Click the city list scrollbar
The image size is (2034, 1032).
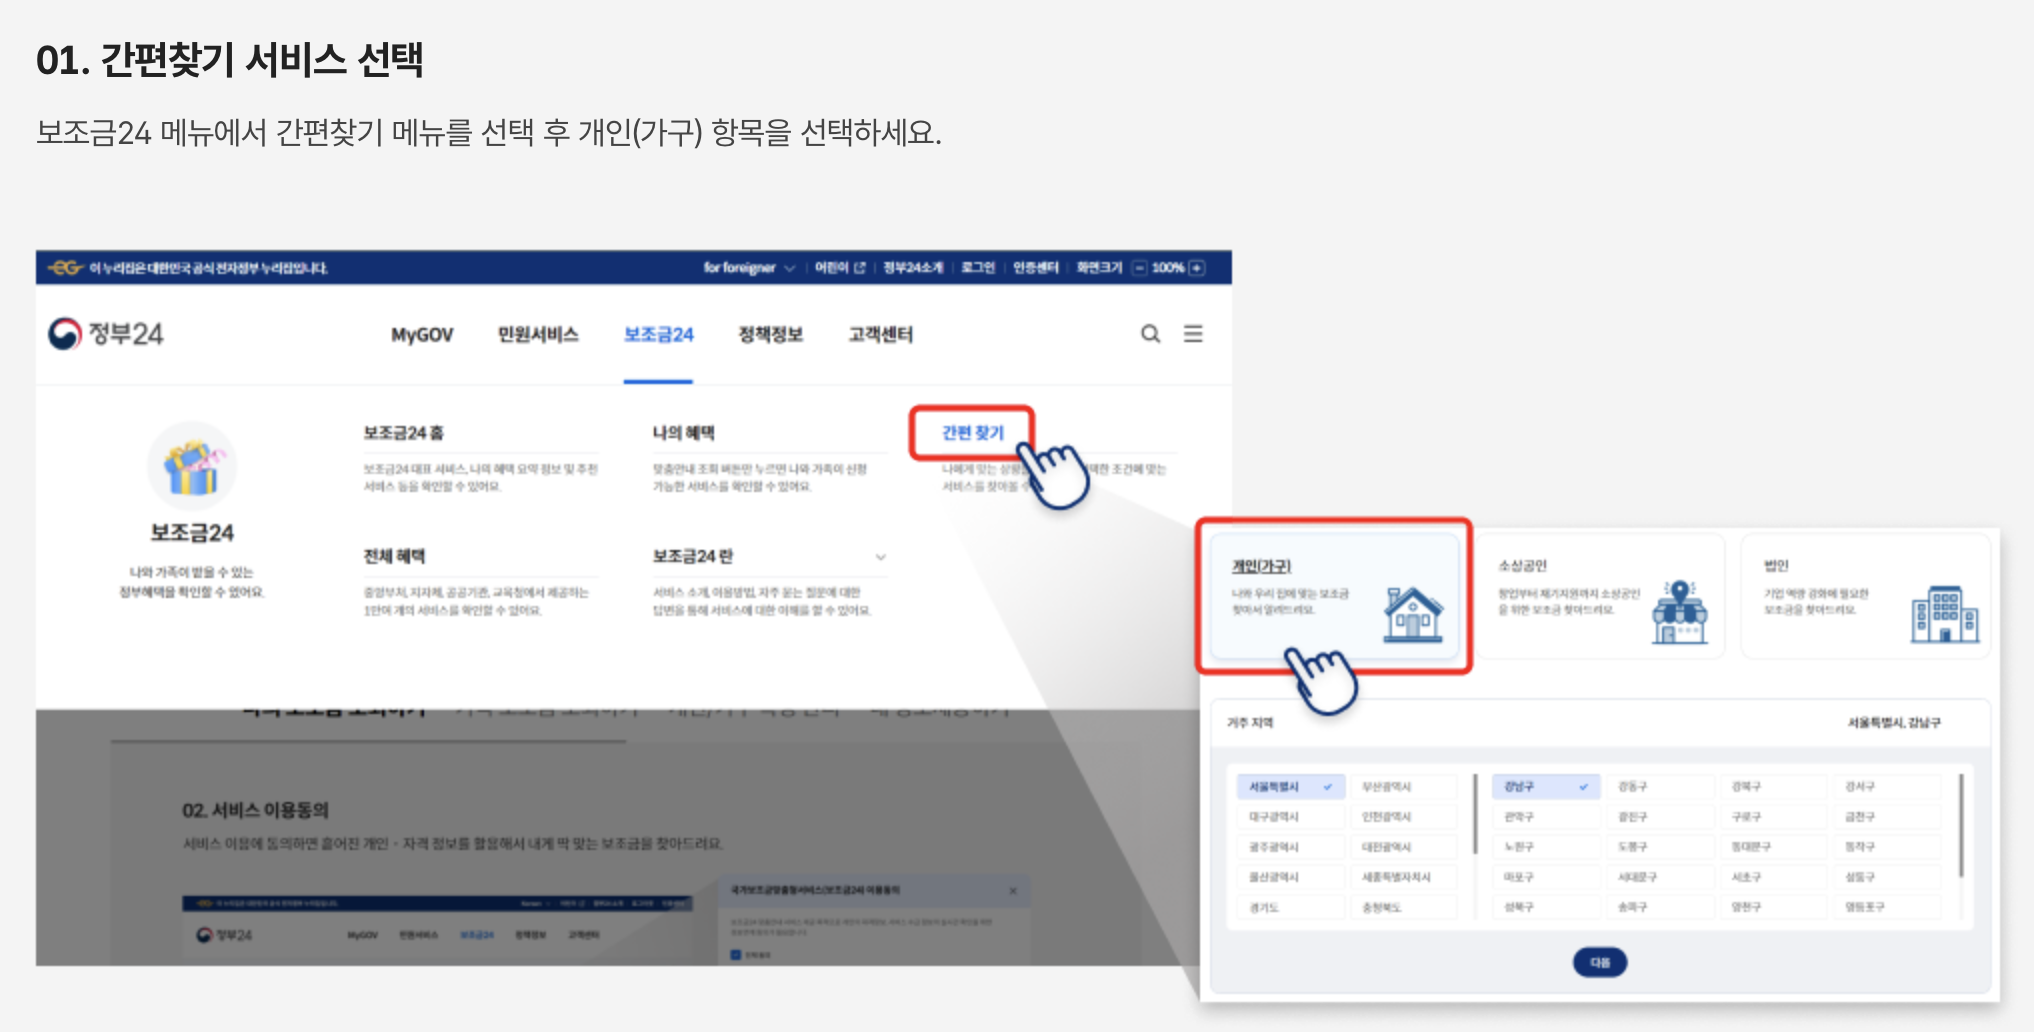coord(1475,814)
